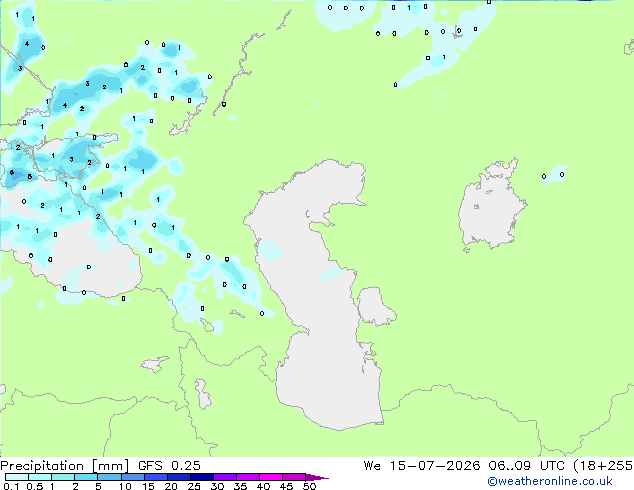This screenshot has height=490, width=634.
Task: Click the legend number label '0.5'
Action: [x=35, y=486]
